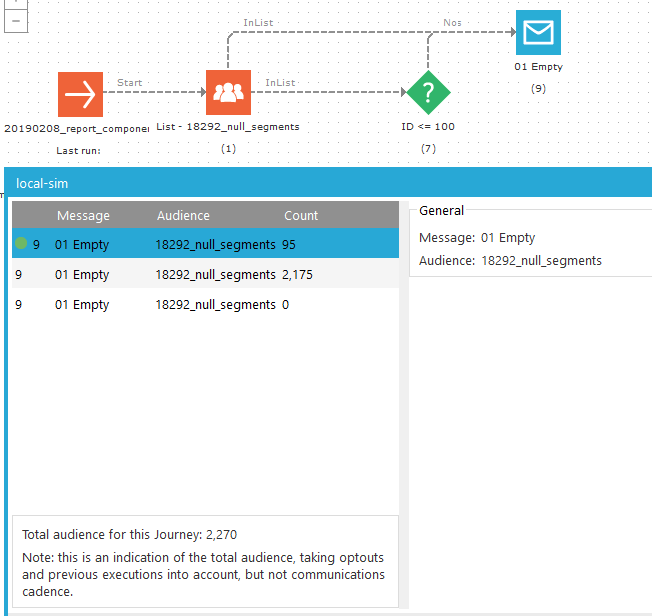Select the List audience people icon node

(228, 92)
